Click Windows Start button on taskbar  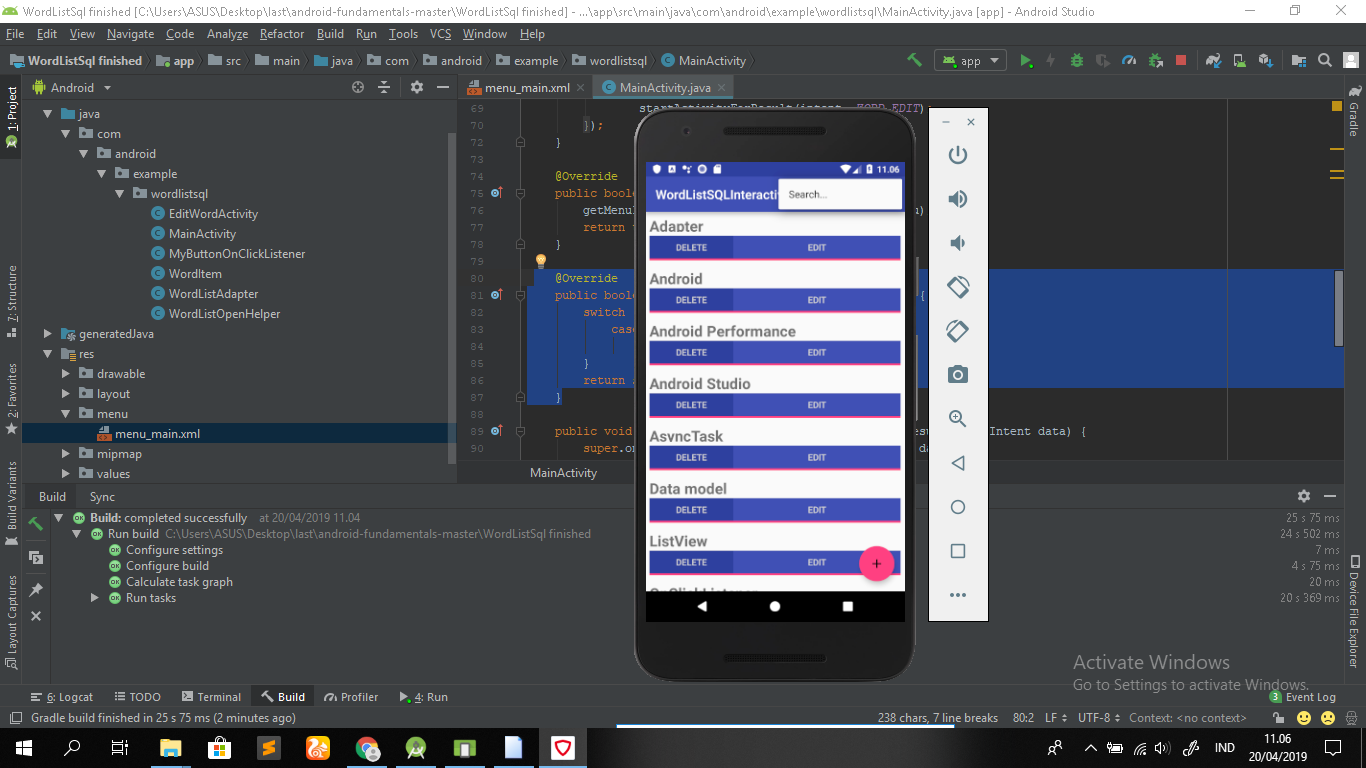24,747
